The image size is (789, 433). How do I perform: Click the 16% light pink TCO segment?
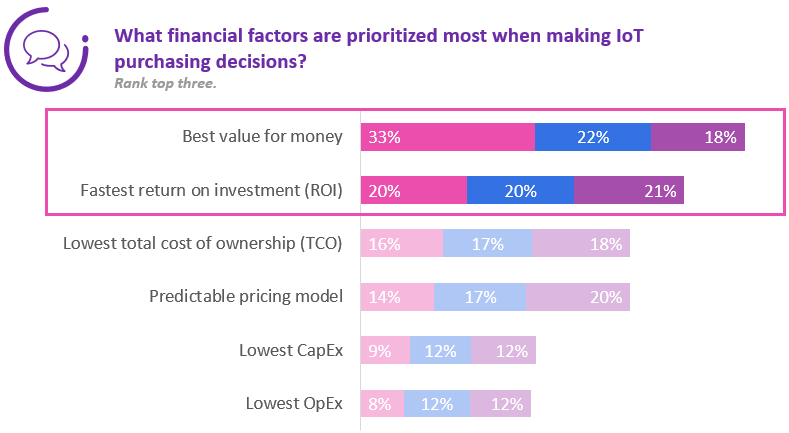[x=402, y=243]
